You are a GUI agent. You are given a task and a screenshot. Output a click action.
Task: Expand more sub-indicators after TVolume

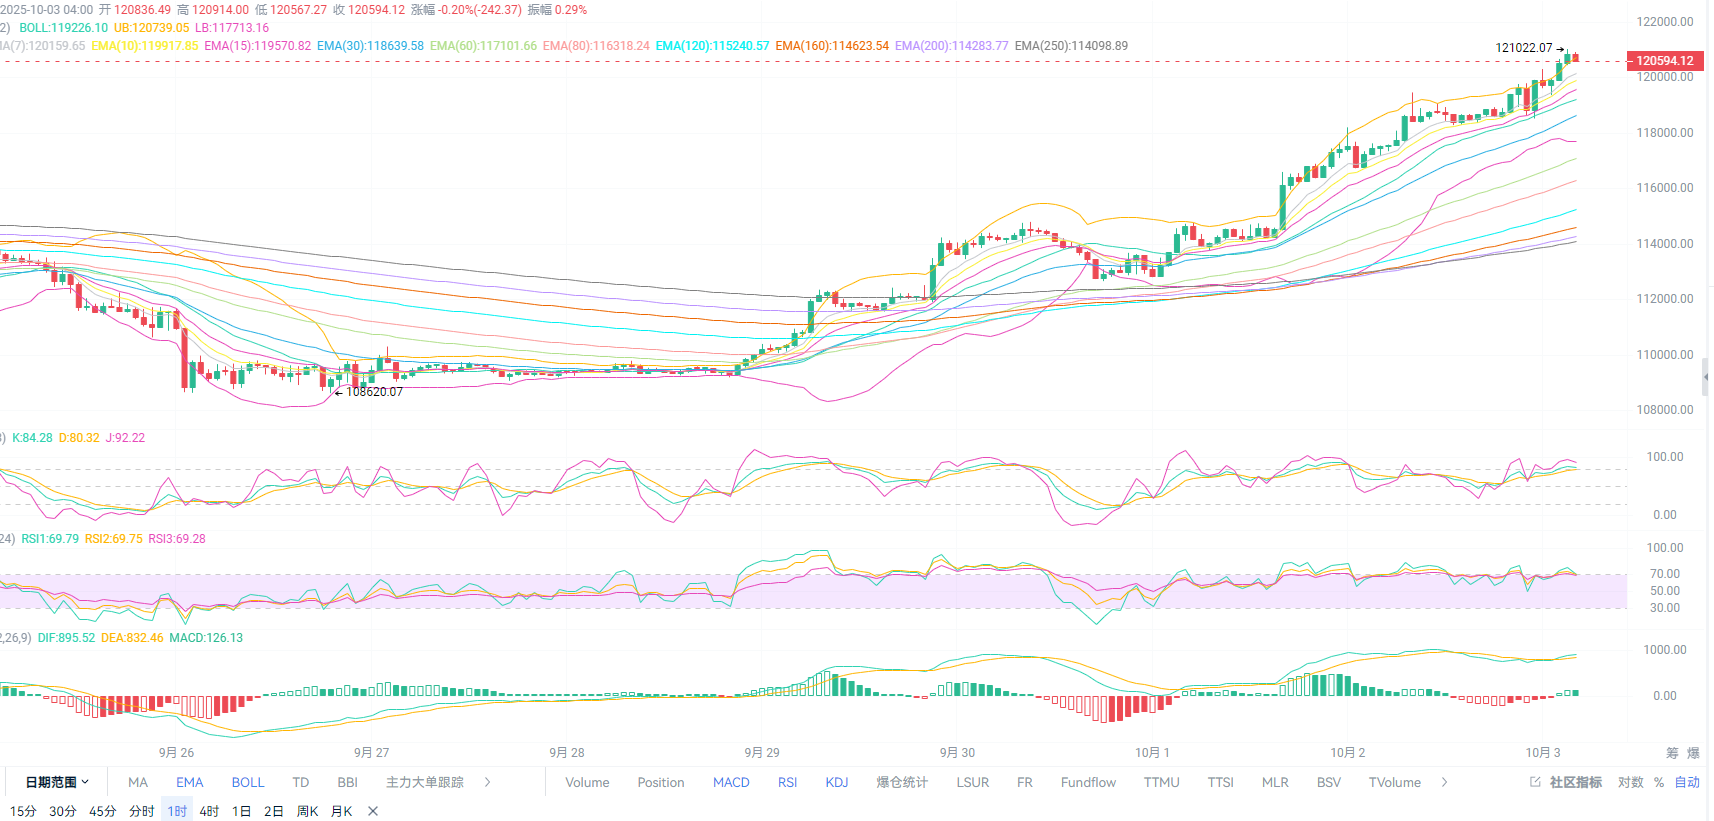pos(1444,782)
